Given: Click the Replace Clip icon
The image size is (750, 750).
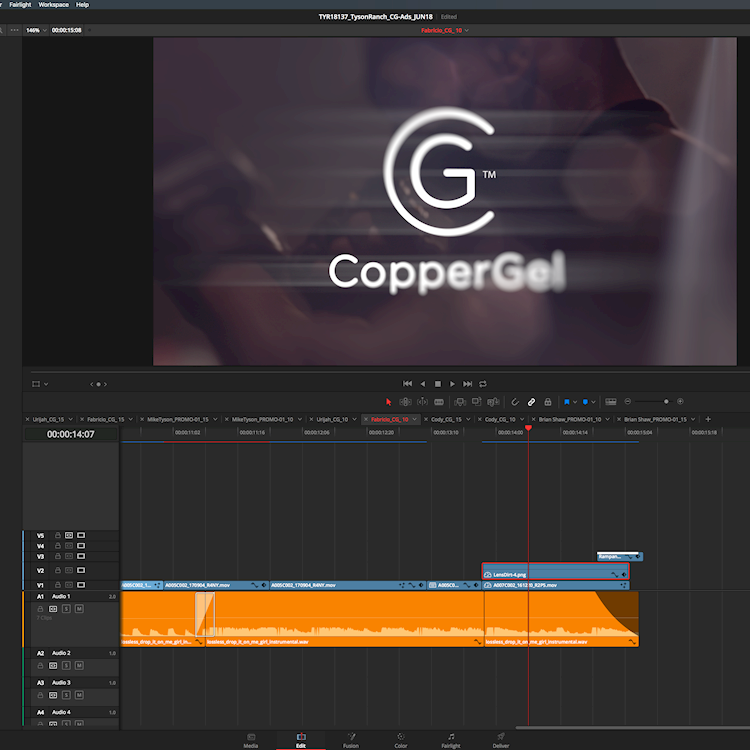Looking at the screenshot, I should [493, 402].
